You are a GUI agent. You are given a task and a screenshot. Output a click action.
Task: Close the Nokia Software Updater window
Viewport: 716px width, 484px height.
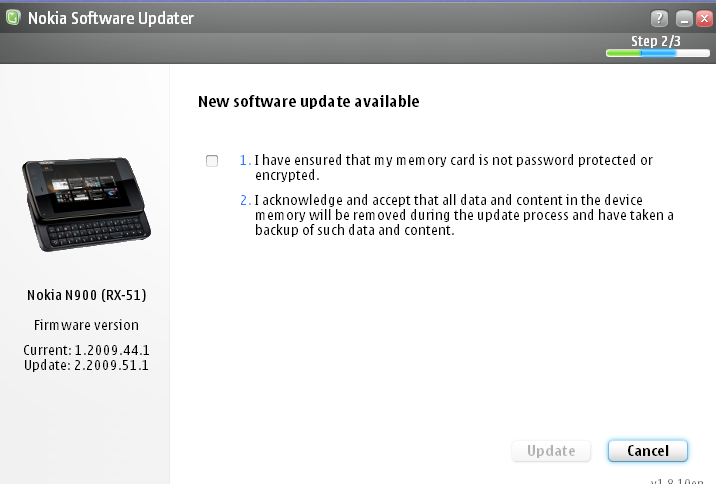704,19
